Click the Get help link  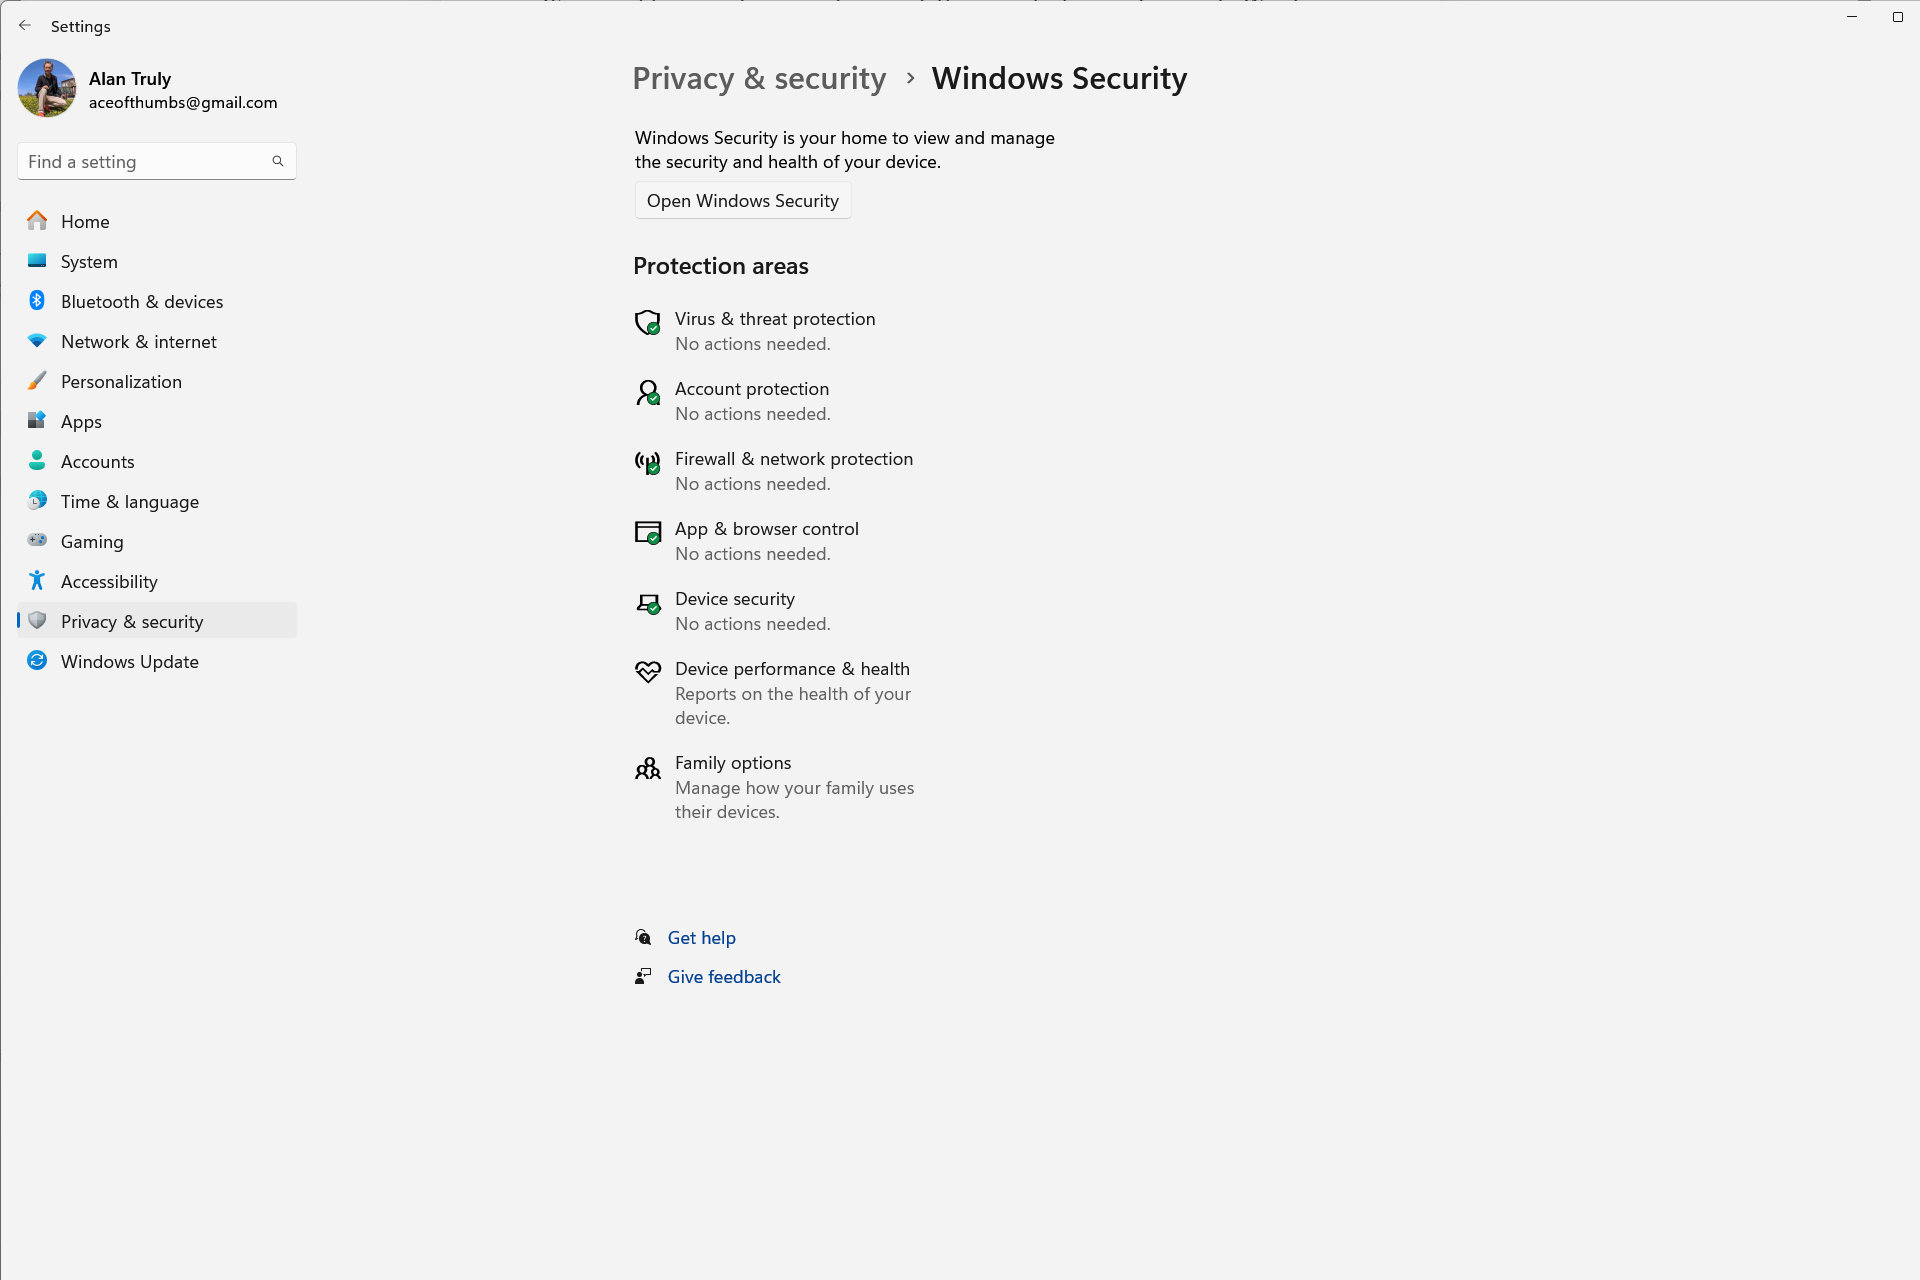pos(700,937)
